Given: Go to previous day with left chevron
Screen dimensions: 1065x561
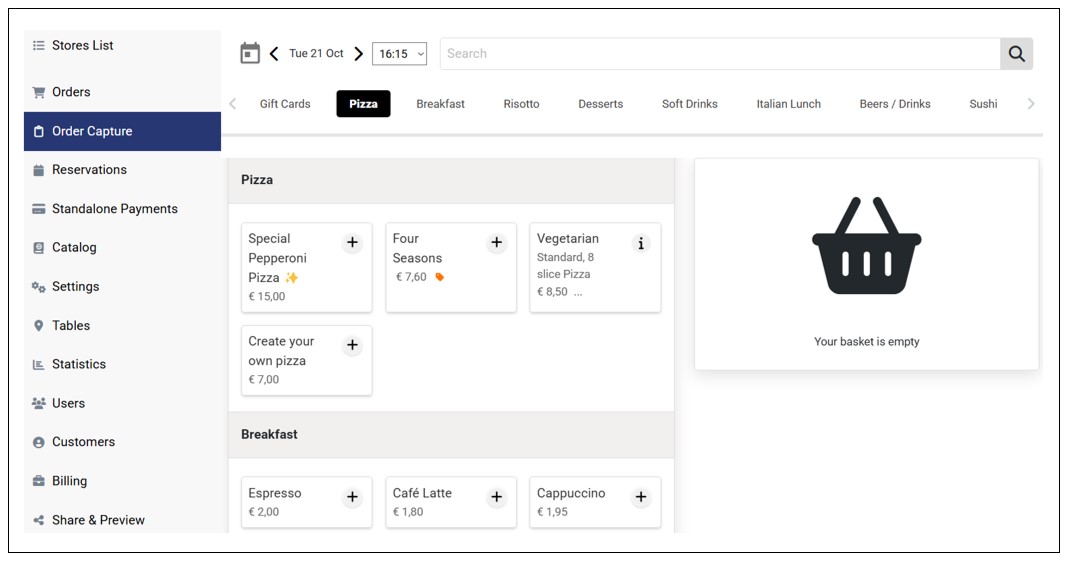Looking at the screenshot, I should (x=274, y=54).
